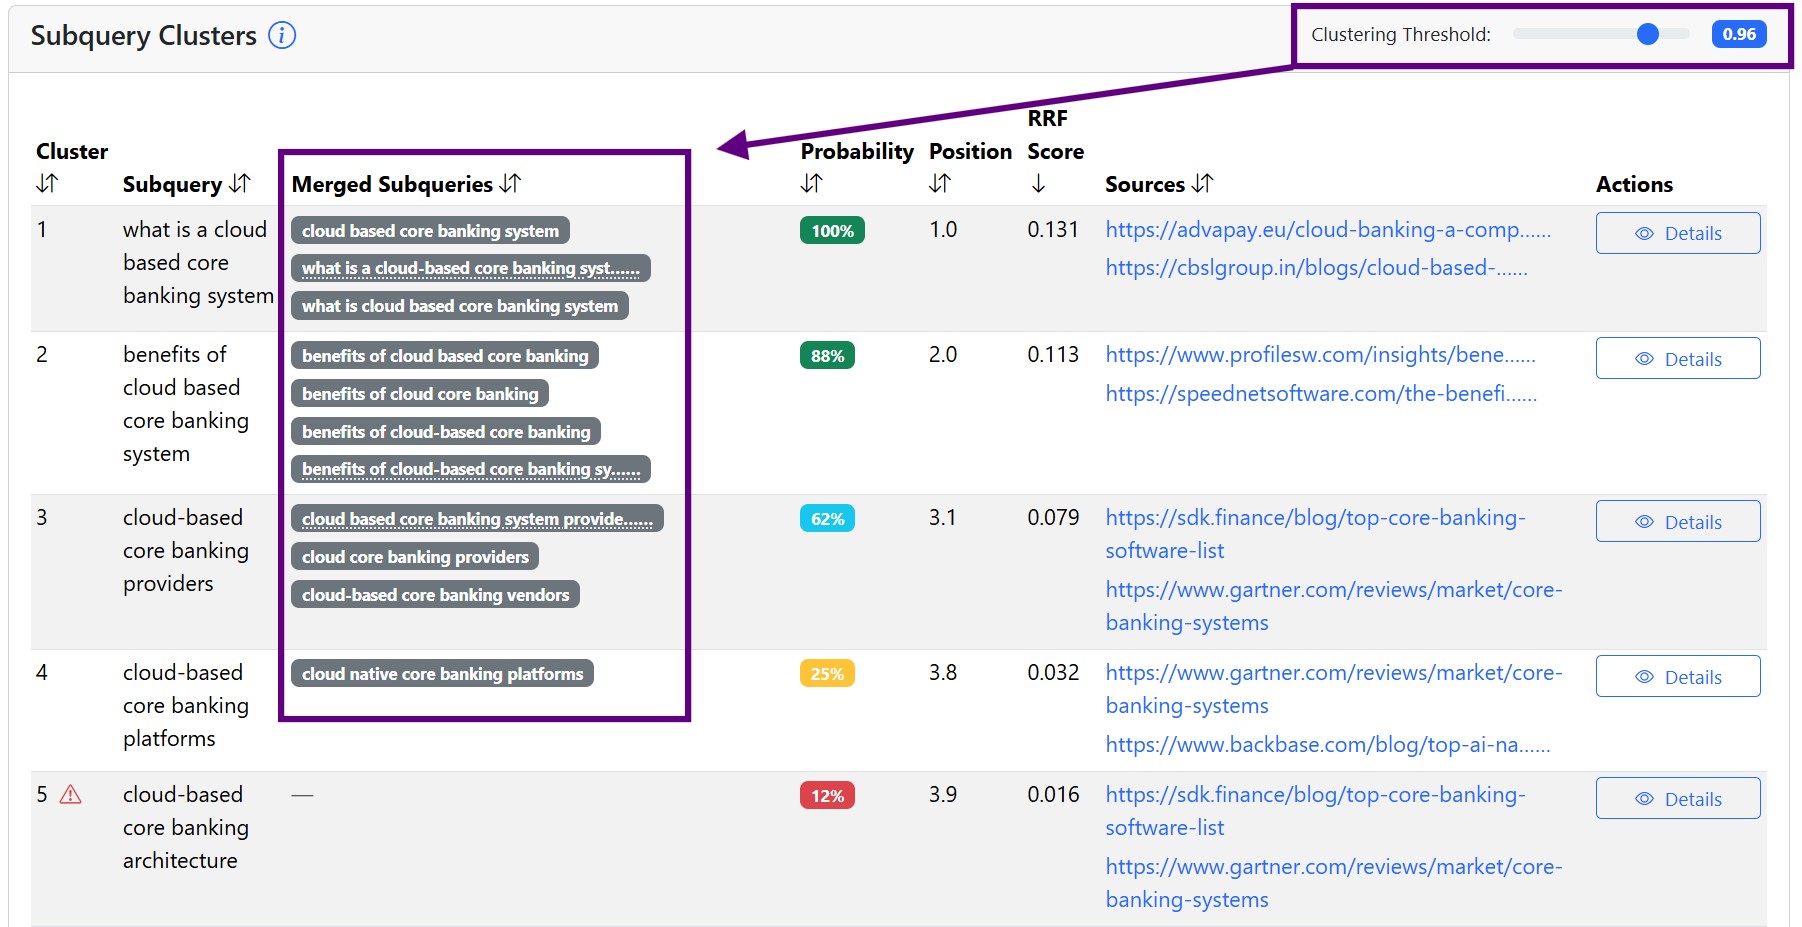Visit the profilesw.com insights link
The width and height of the screenshot is (1802, 927).
tap(1319, 355)
